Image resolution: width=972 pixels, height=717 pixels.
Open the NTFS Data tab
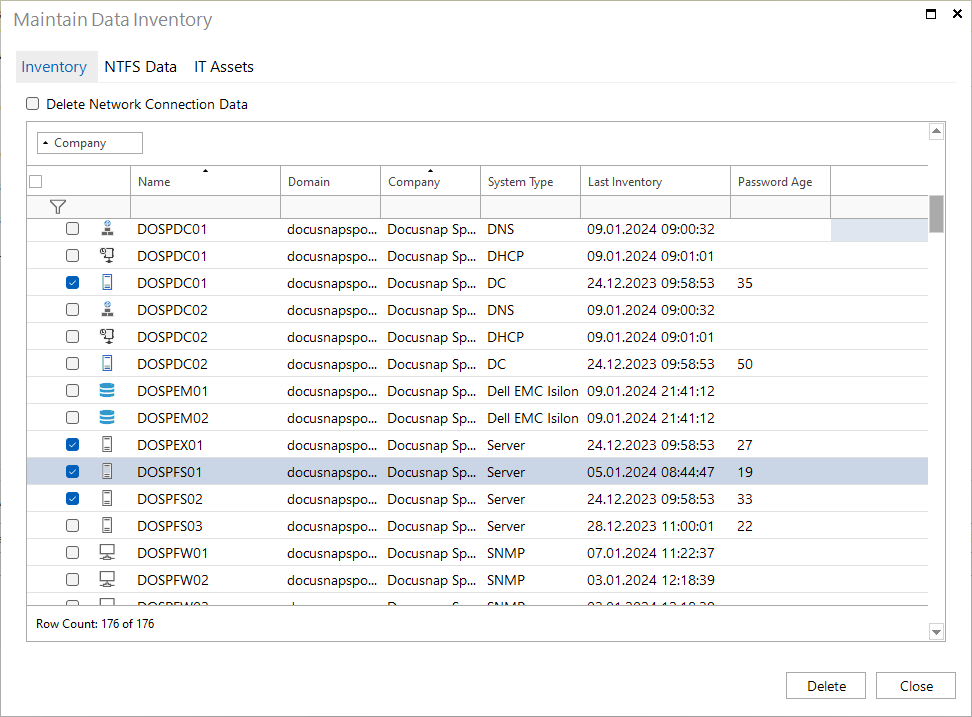coord(141,67)
